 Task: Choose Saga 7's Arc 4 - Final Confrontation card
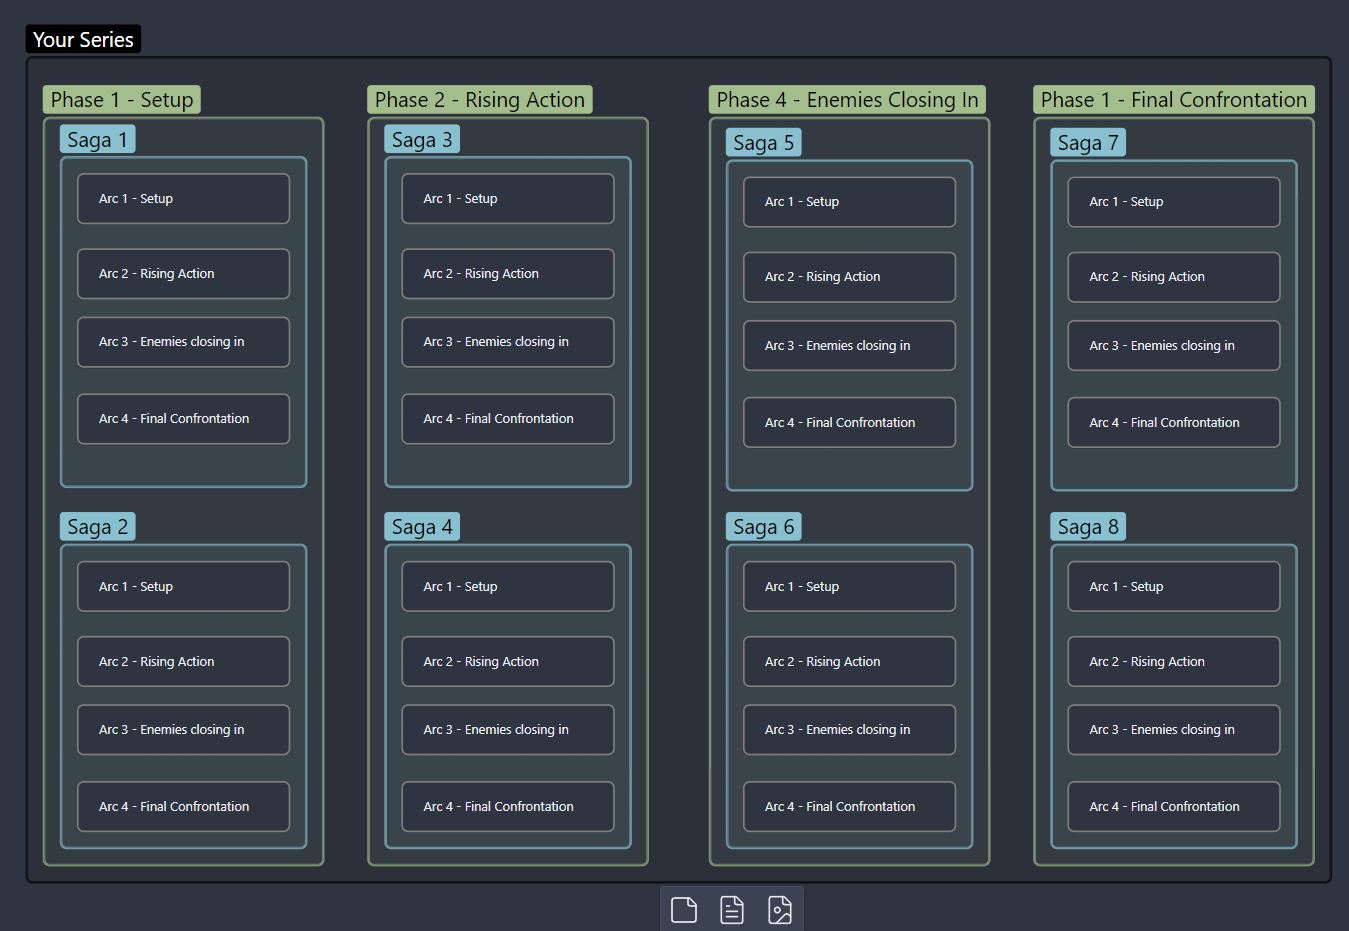pyautogui.click(x=1174, y=423)
